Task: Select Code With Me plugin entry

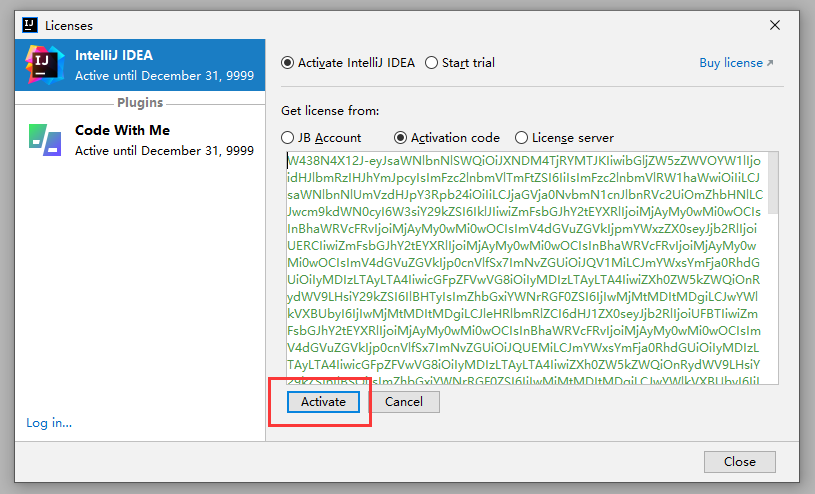Action: point(140,140)
